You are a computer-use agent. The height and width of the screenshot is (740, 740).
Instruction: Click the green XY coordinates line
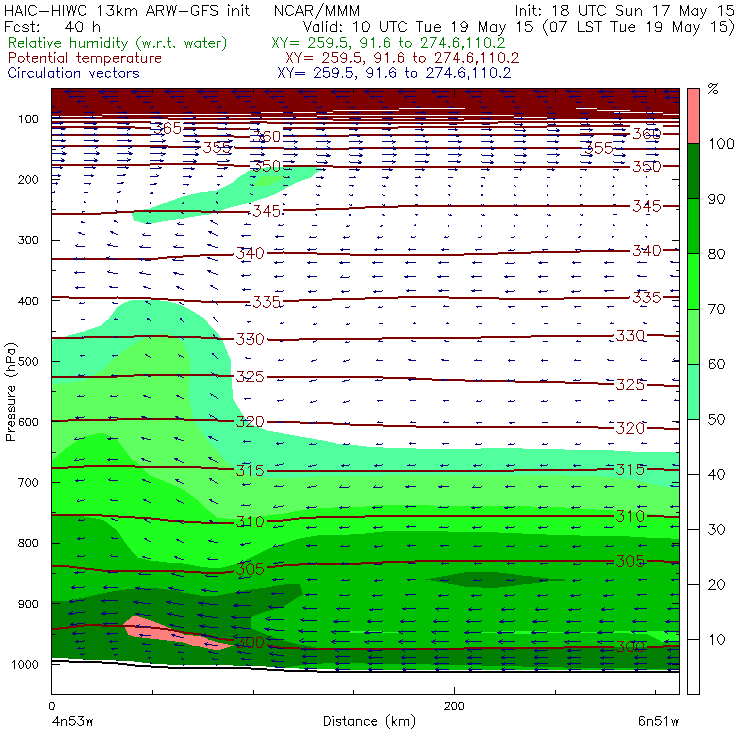388,43
